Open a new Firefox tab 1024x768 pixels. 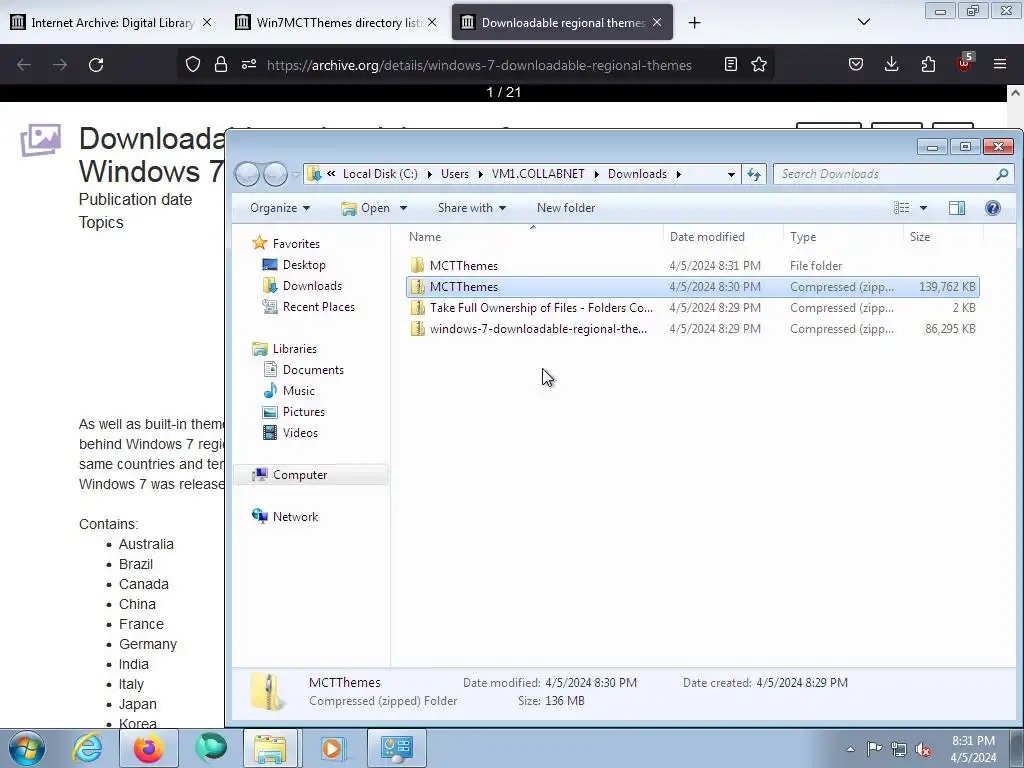point(694,23)
